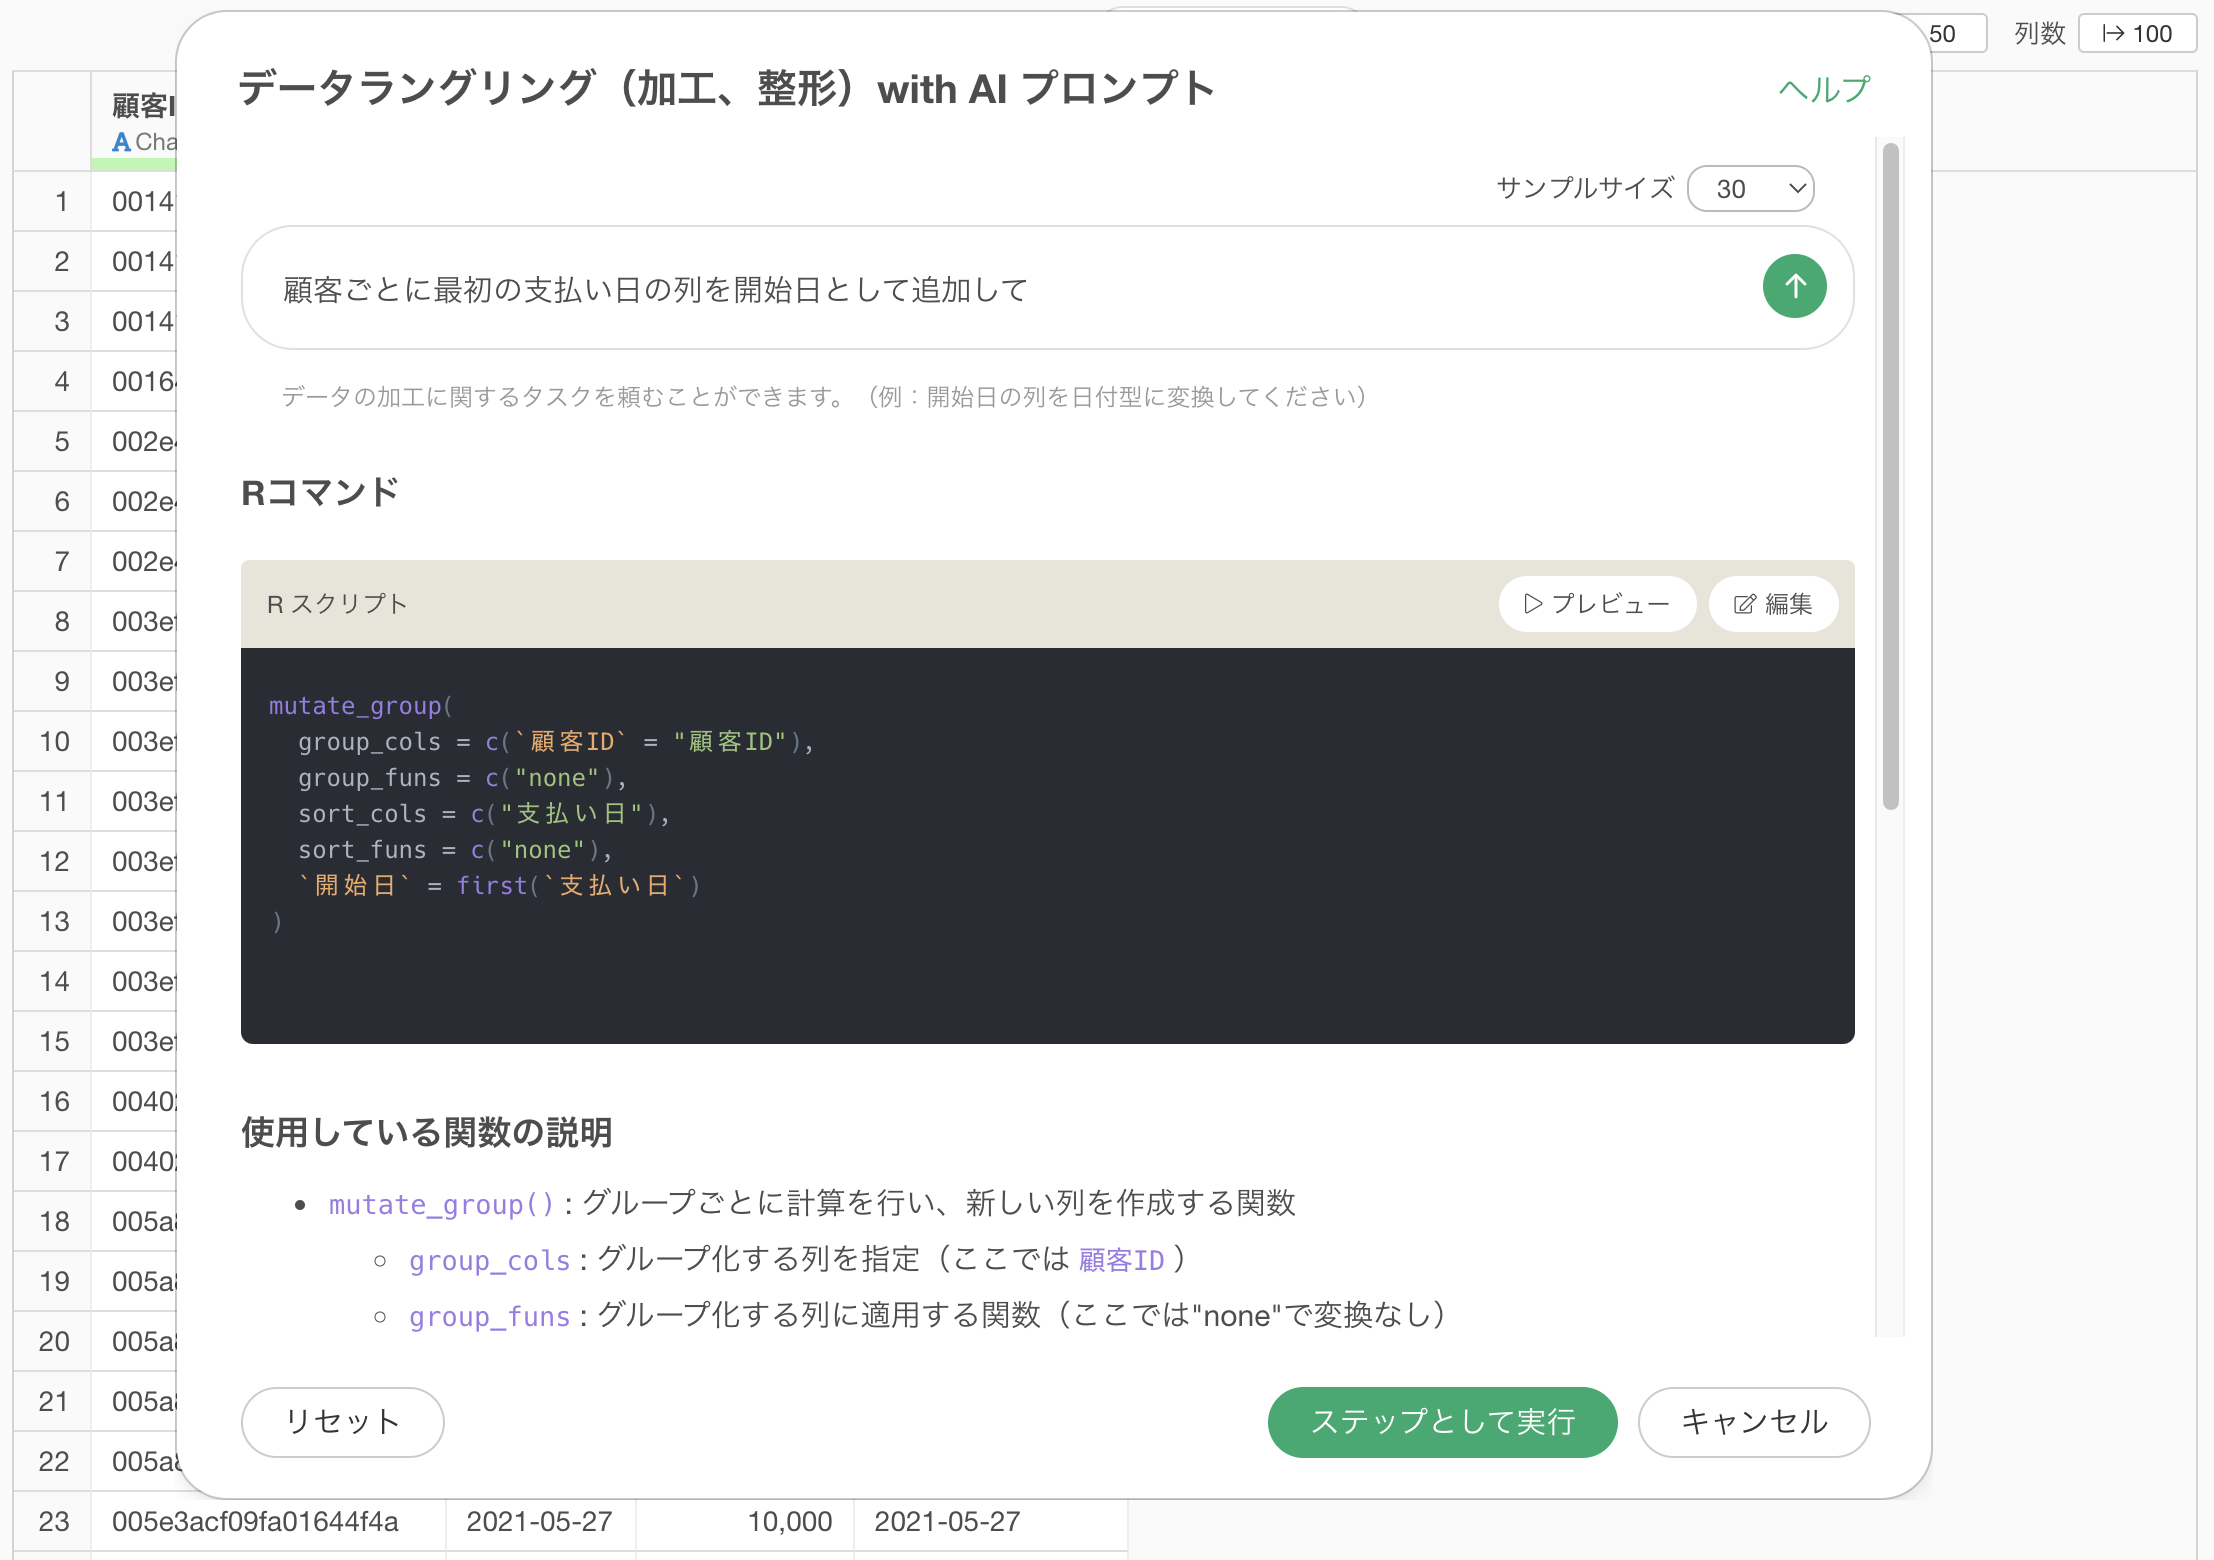The width and height of the screenshot is (2214, 1560).
Task: Click the dialog vertical scrollbar thumb
Action: [1890, 475]
